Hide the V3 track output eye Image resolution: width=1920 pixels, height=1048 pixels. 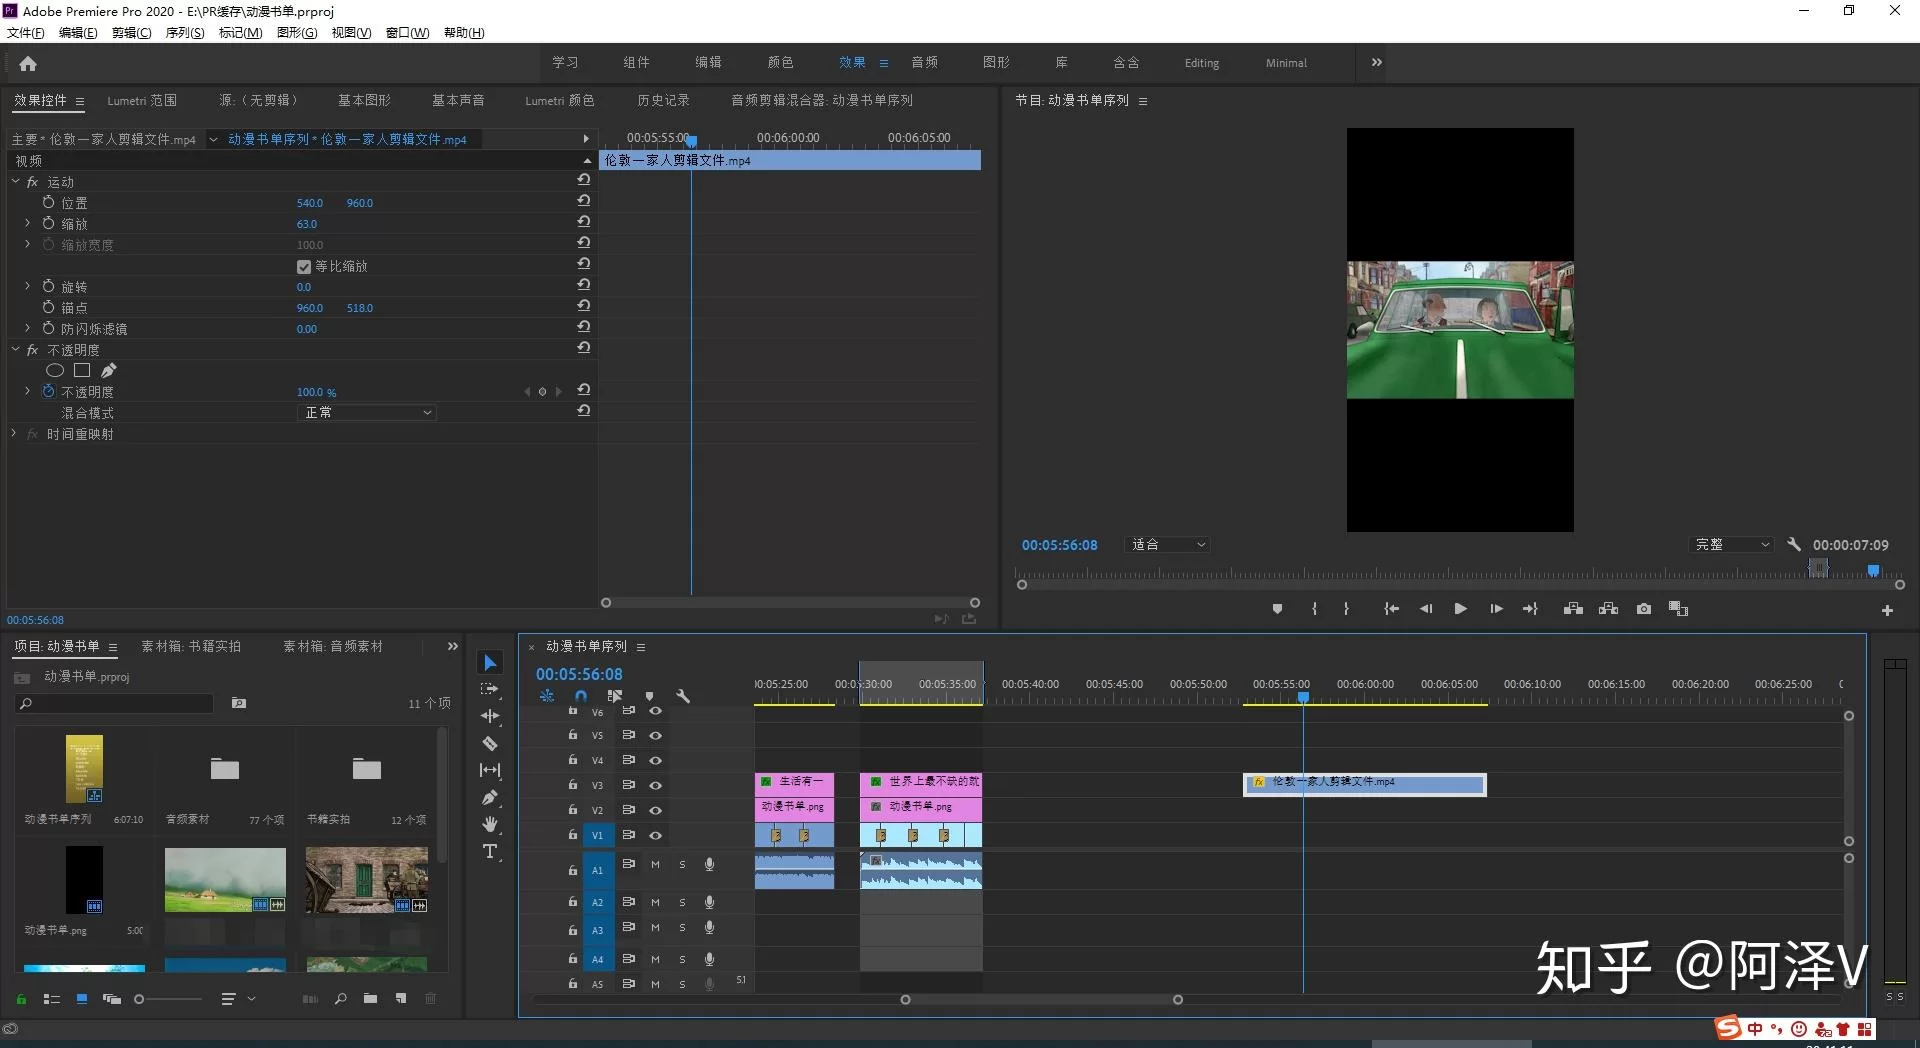(x=656, y=785)
